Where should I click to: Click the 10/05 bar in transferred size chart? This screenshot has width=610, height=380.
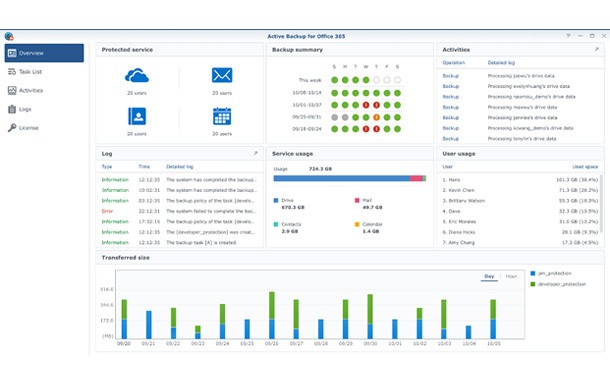pos(493,319)
